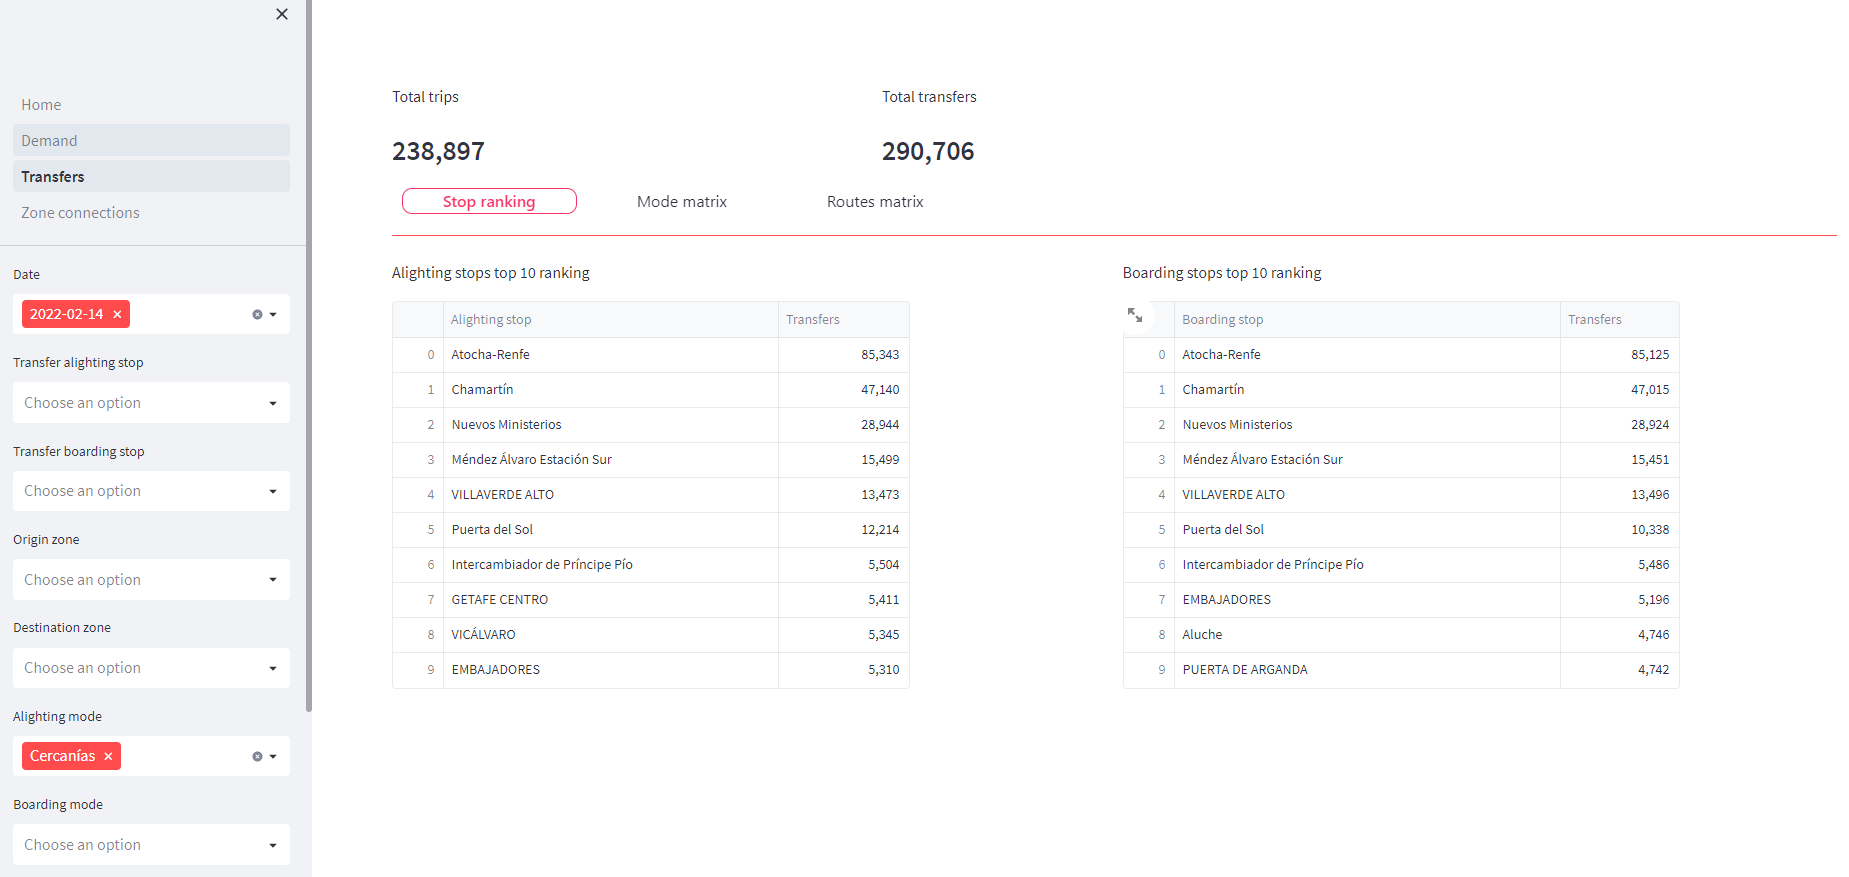
Task: Expand the Destination zone selector
Action: (x=151, y=668)
